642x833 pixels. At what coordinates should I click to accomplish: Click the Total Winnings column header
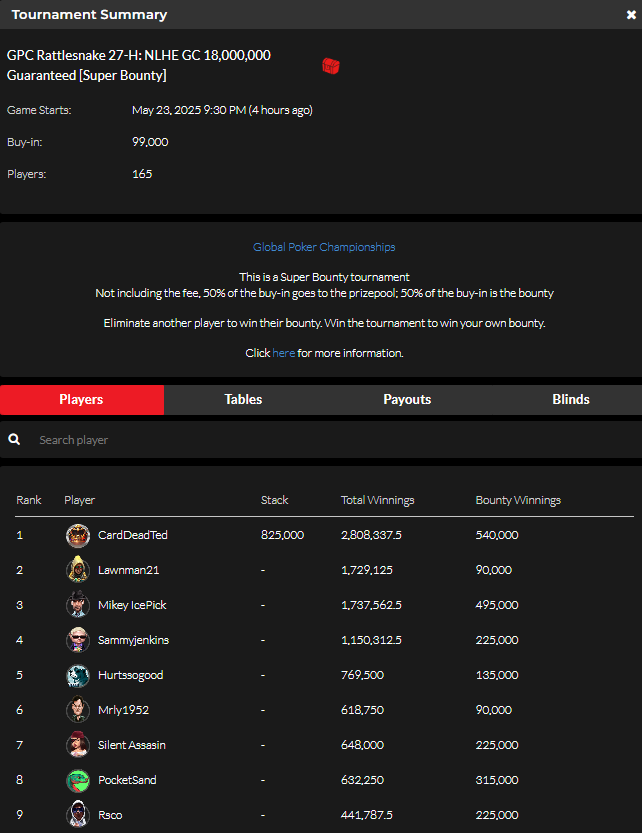[377, 500]
